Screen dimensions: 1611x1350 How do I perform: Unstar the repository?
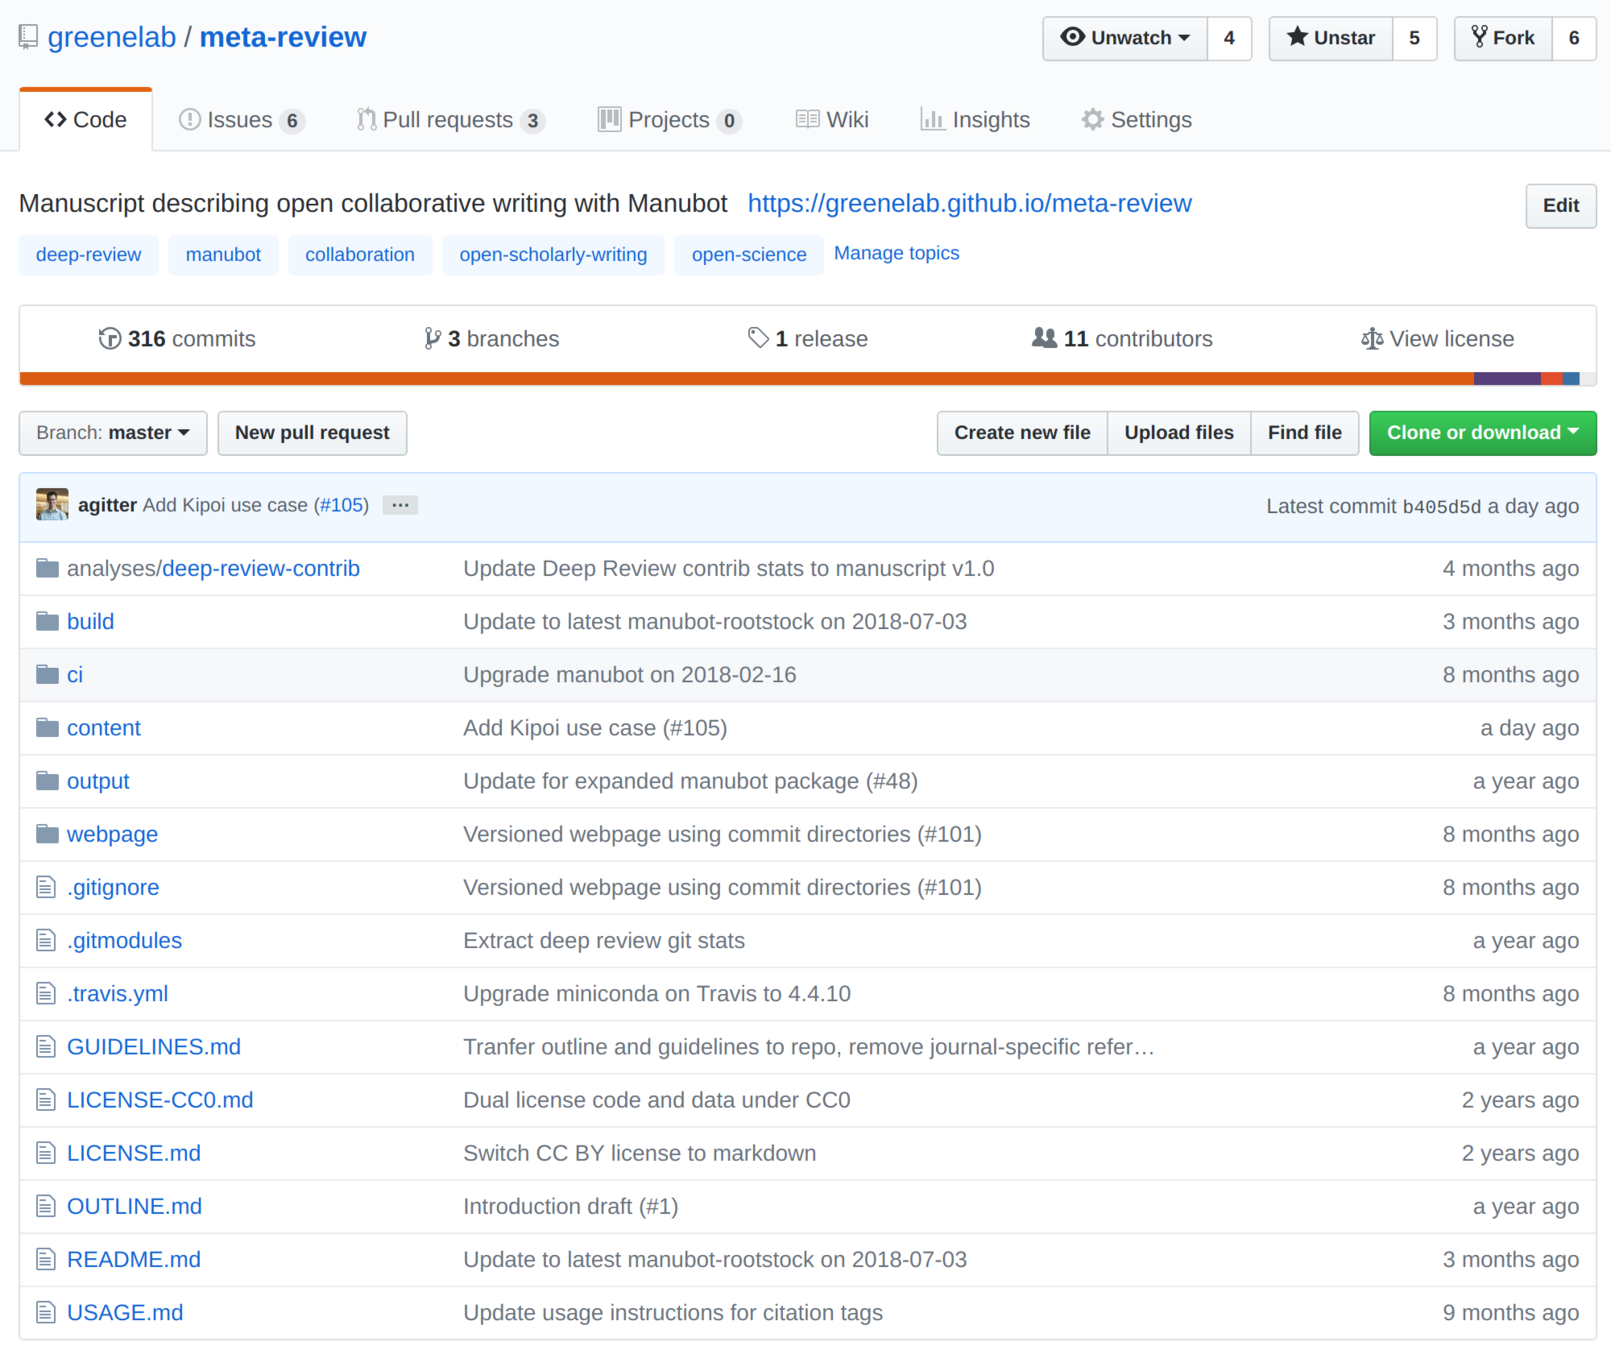point(1331,38)
